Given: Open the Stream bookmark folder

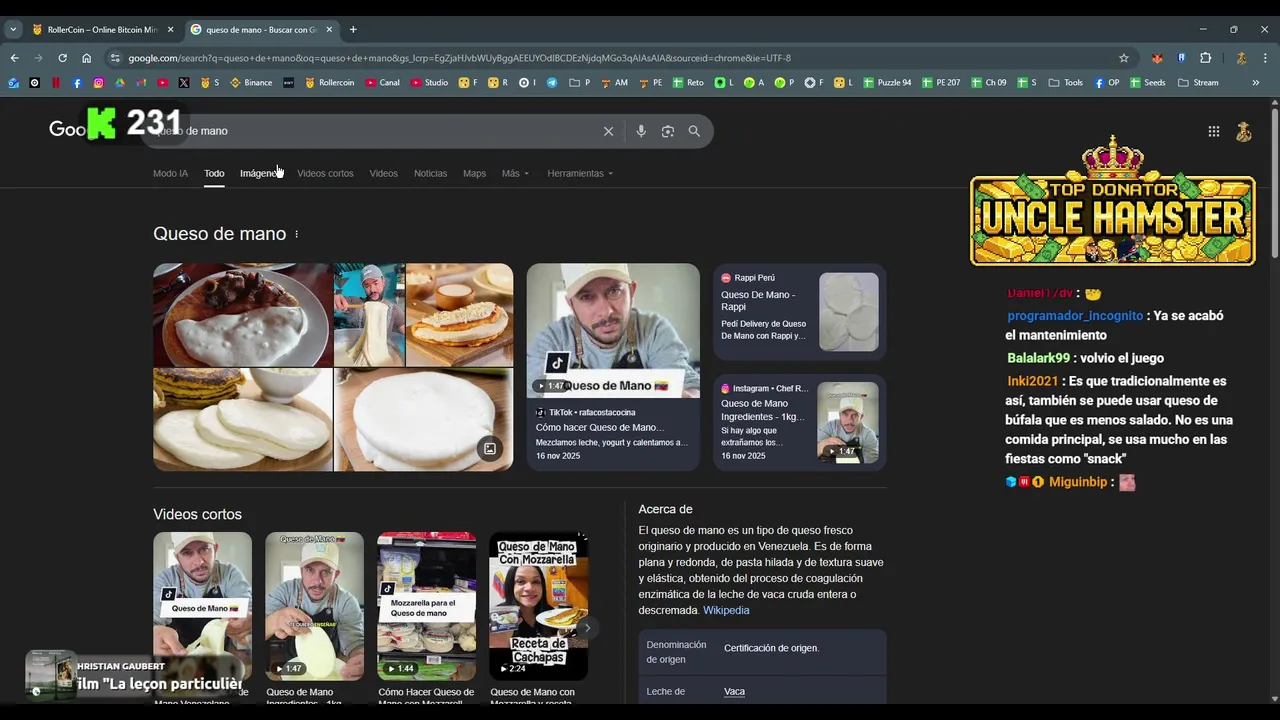Looking at the screenshot, I should click(x=1198, y=83).
